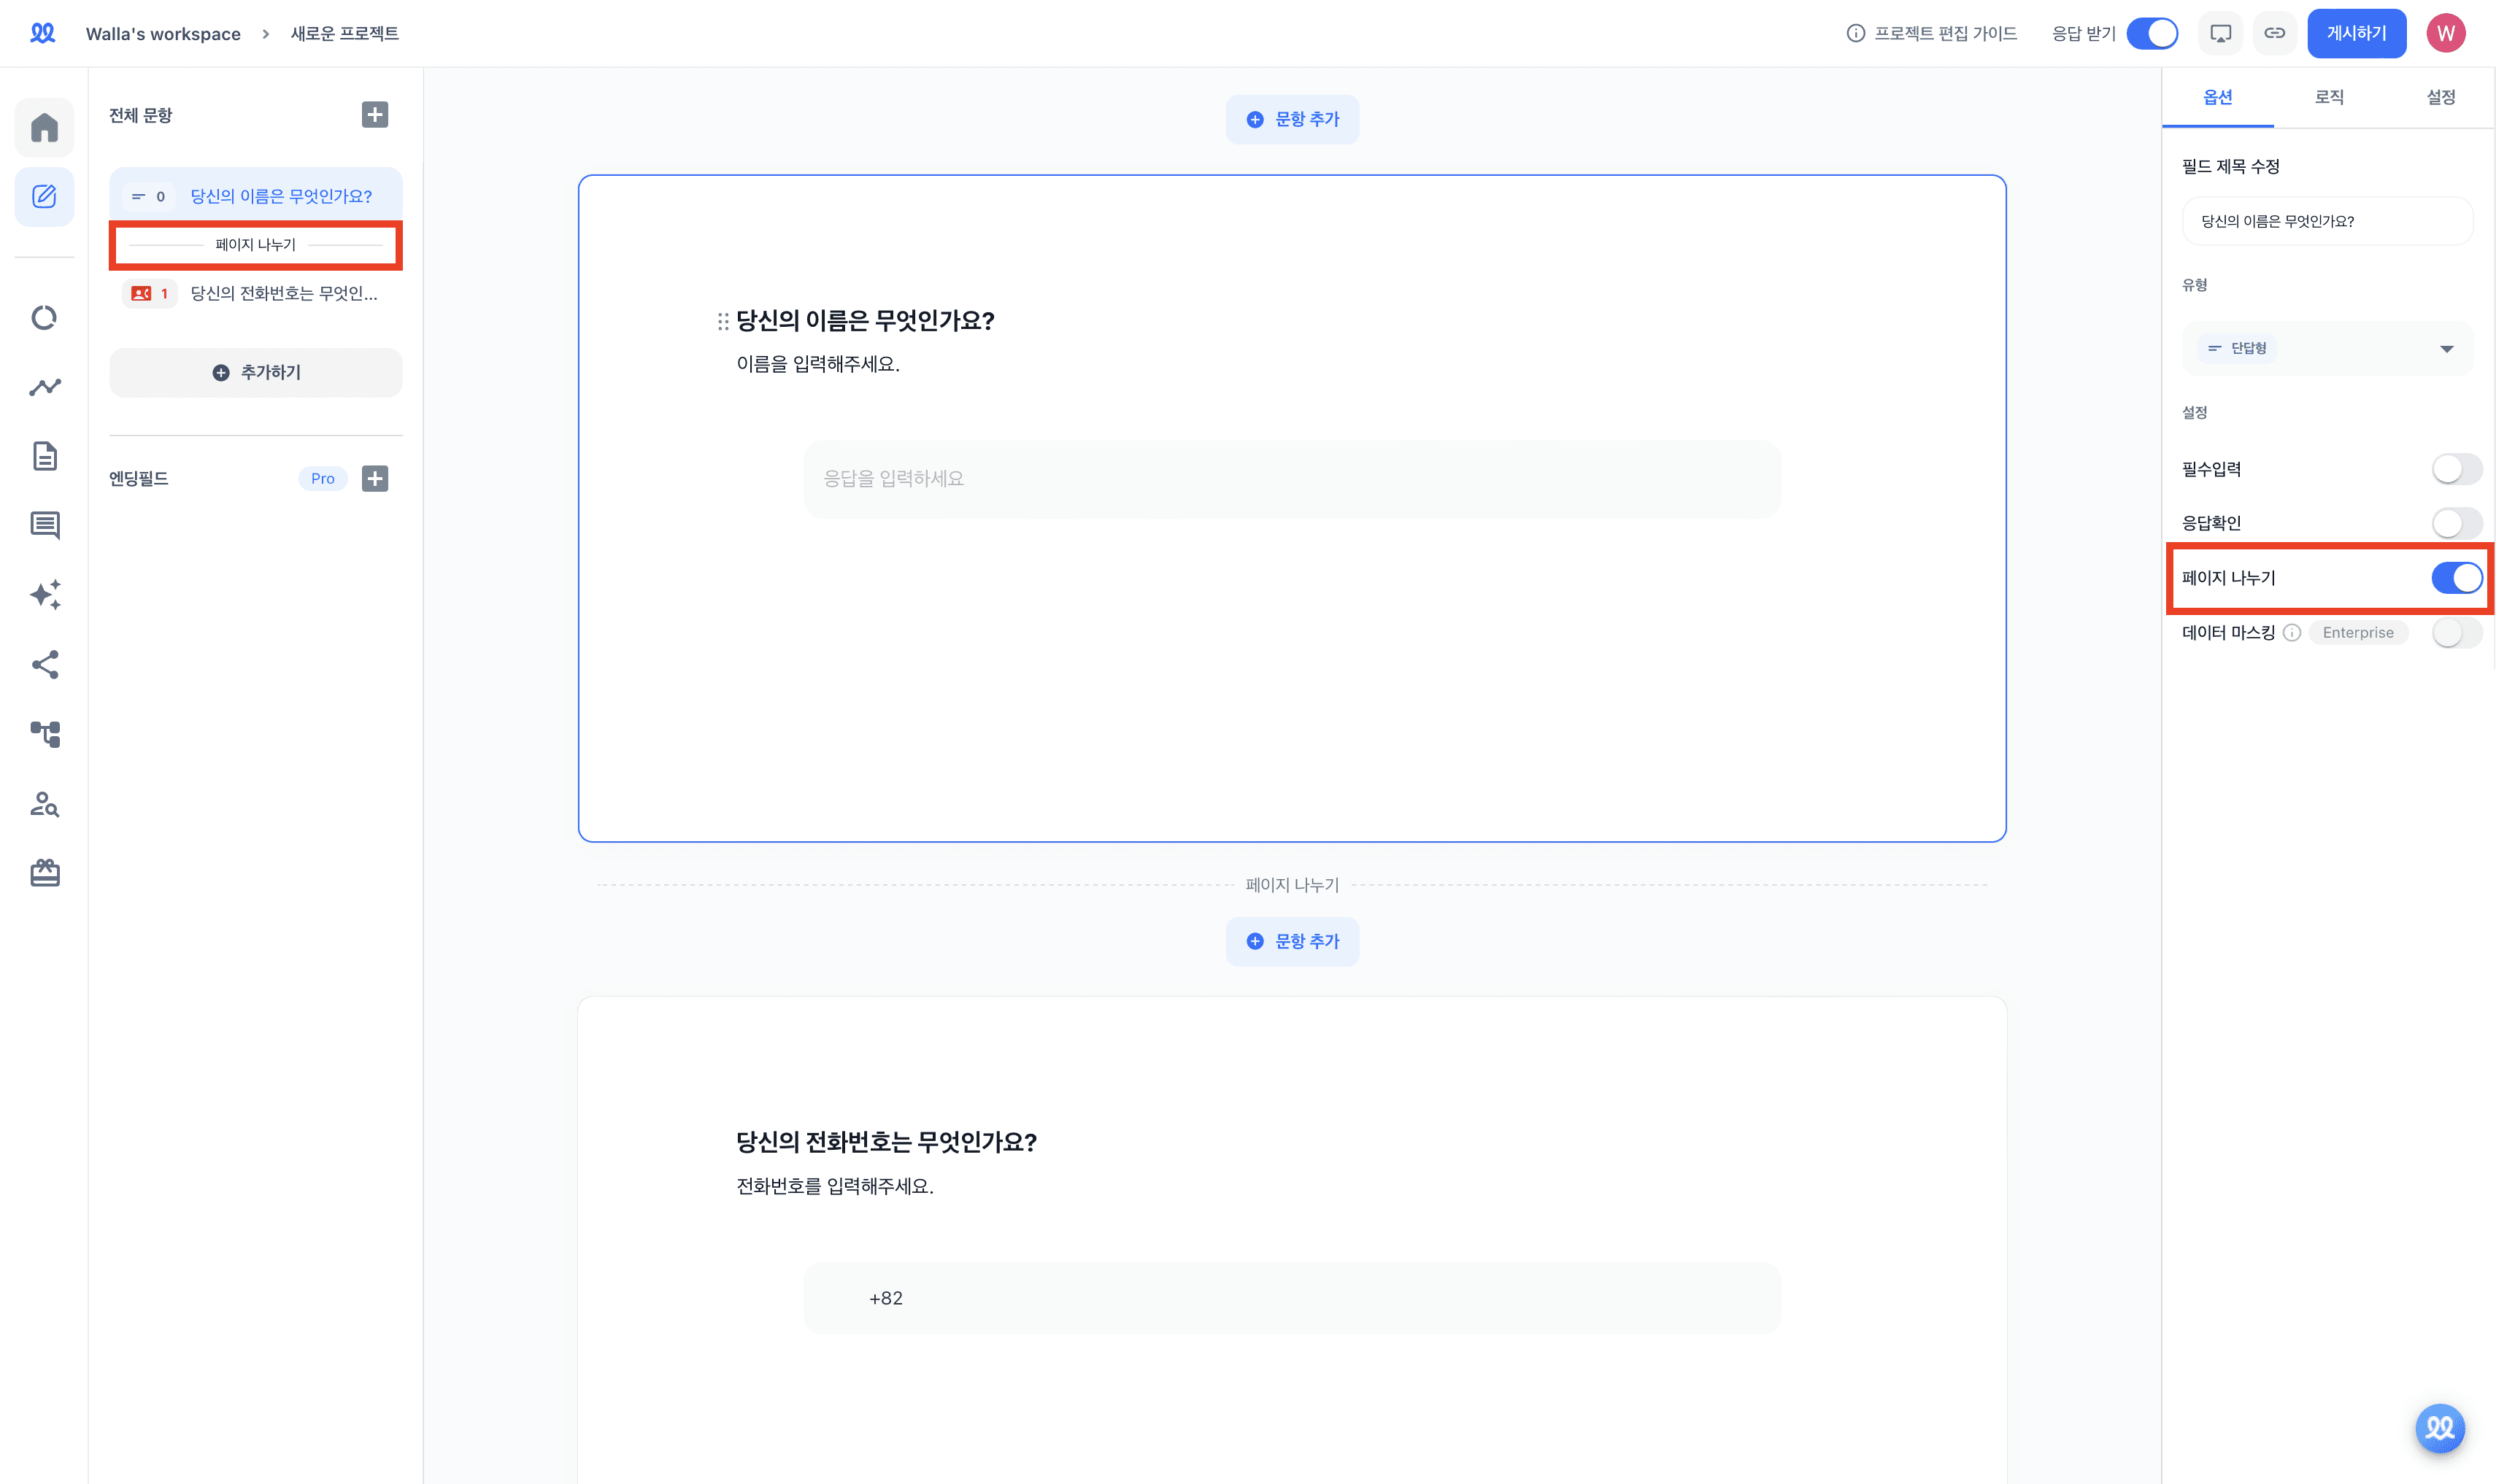Switch to the 설정 tab
Screen dimensions: 2496x1484
pos(2440,97)
